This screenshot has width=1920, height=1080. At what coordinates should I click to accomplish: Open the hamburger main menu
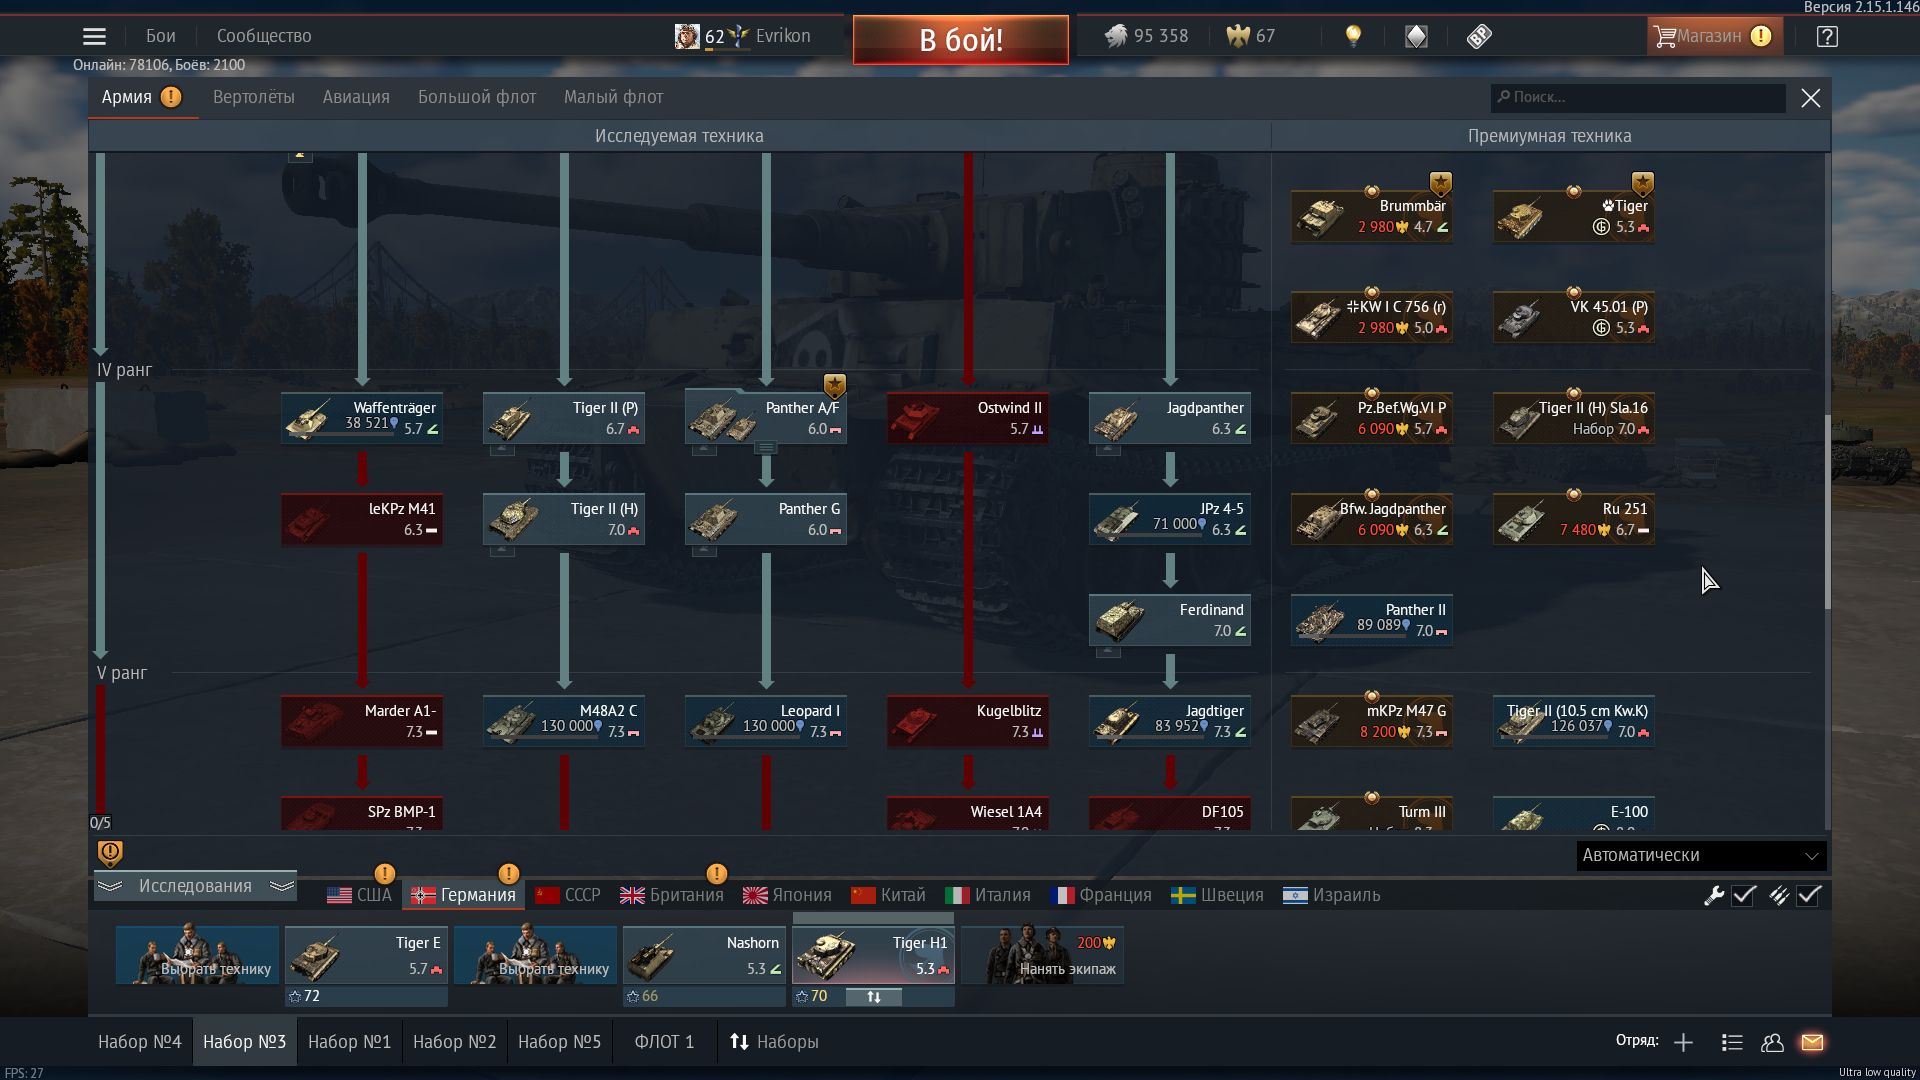pyautogui.click(x=94, y=37)
